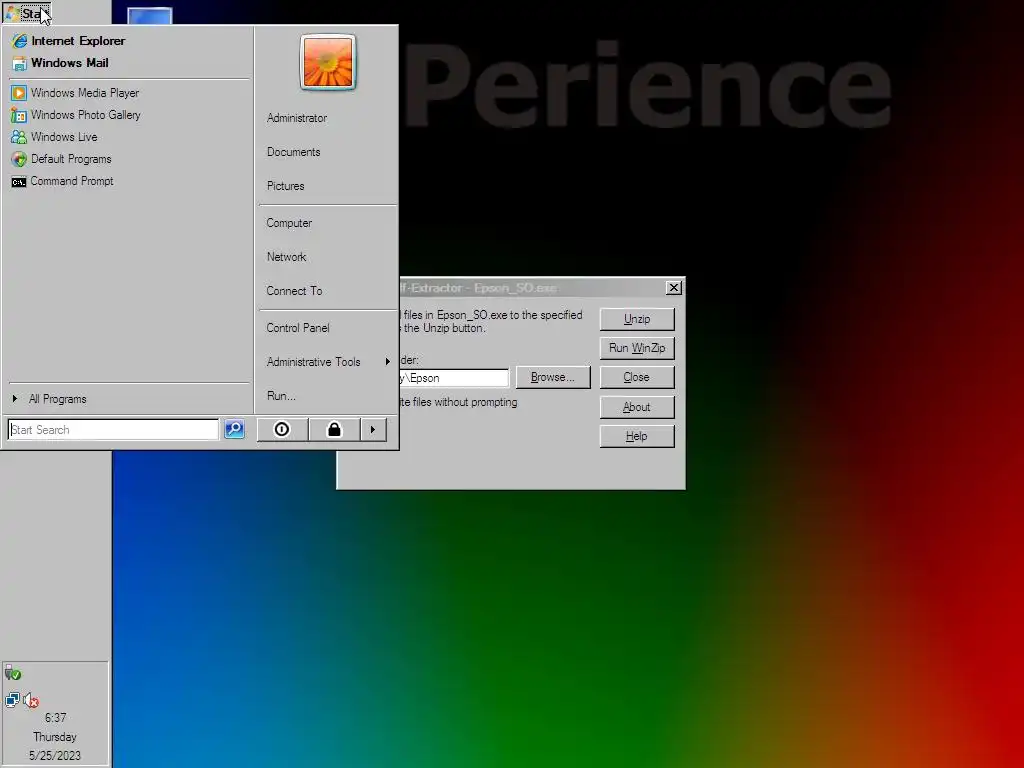Viewport: 1024px width, 768px height.
Task: Click Browse... button for unzip folder
Action: click(552, 377)
